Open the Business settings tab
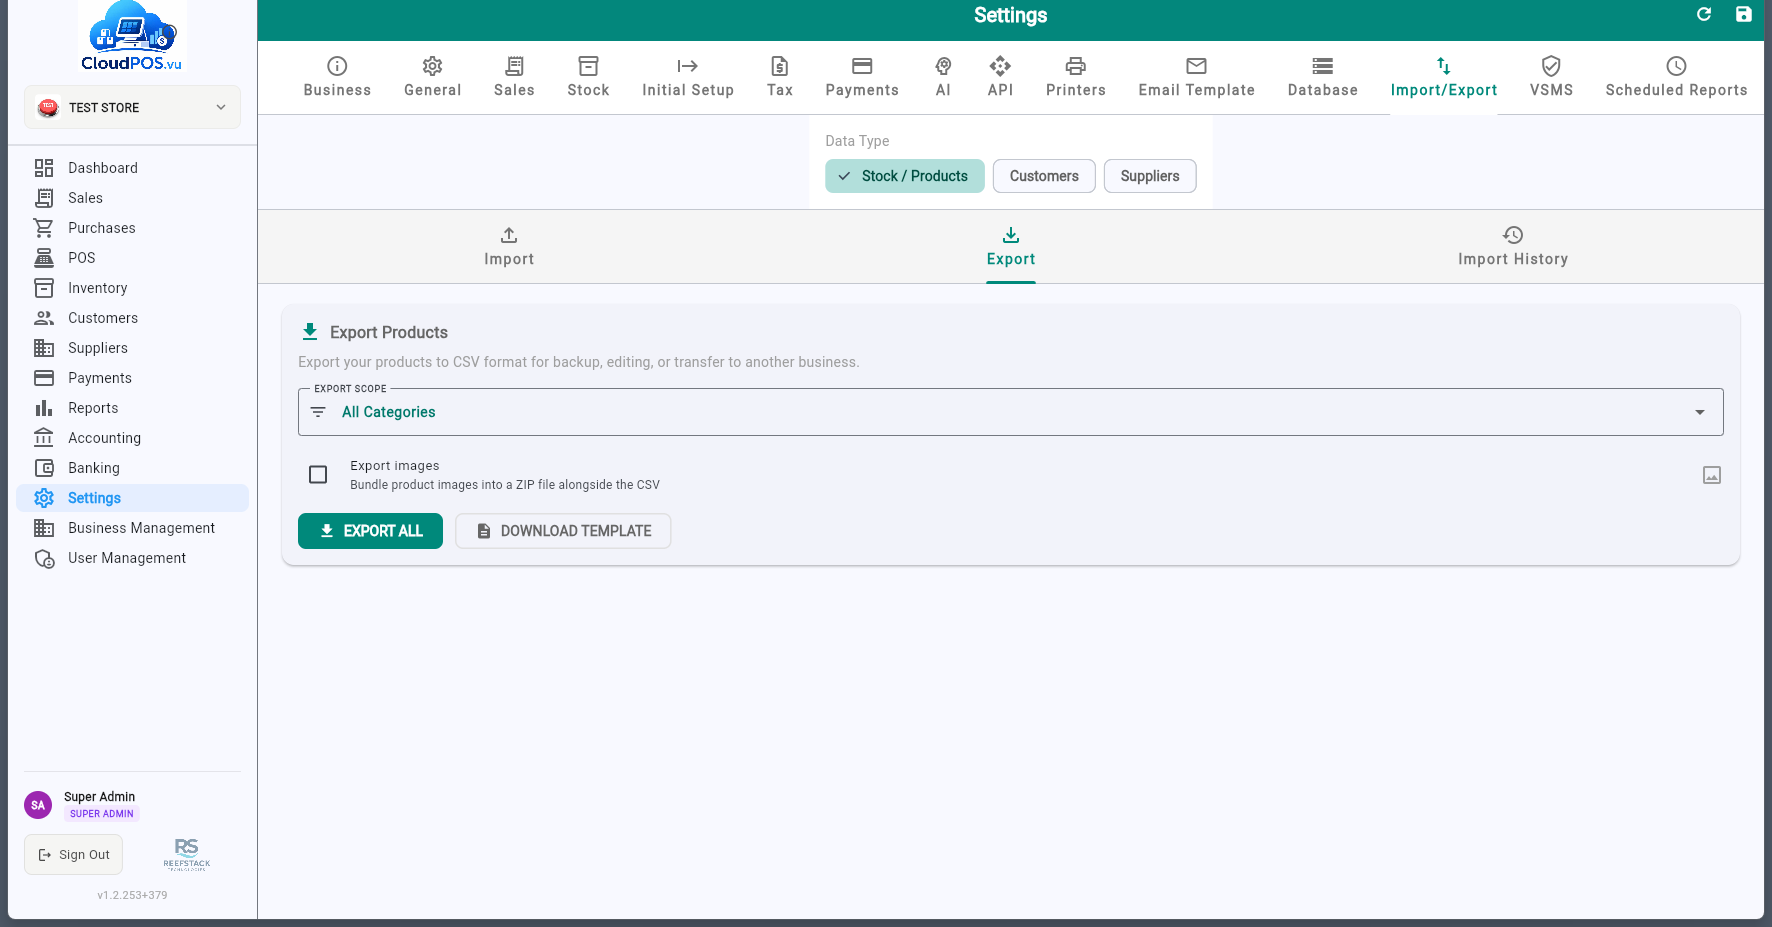The height and width of the screenshot is (927, 1772). point(337,77)
